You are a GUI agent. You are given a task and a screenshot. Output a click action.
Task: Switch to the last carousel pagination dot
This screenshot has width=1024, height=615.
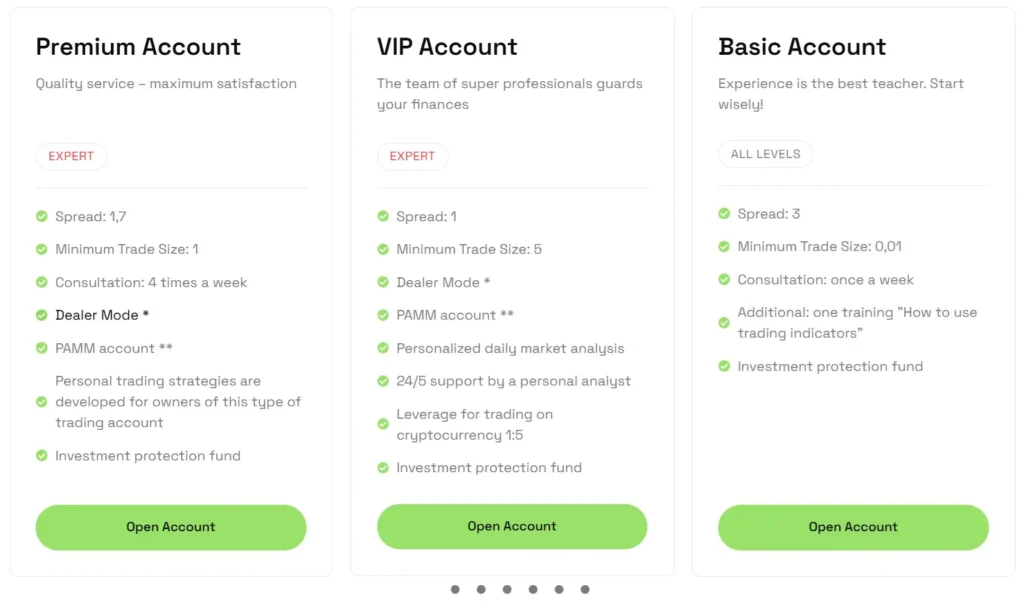point(585,590)
